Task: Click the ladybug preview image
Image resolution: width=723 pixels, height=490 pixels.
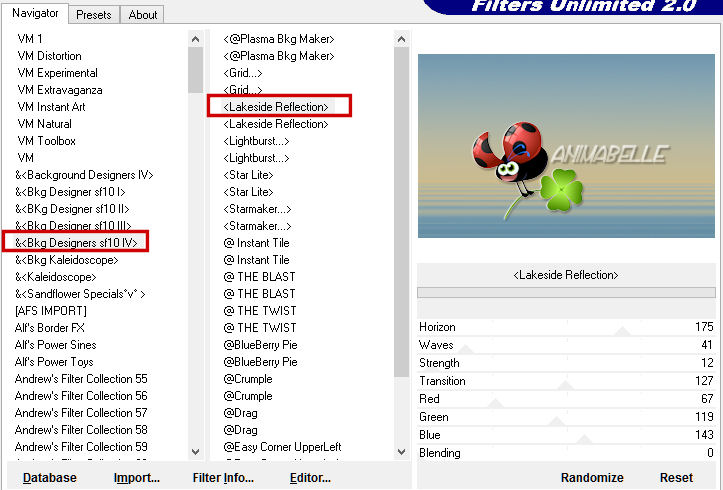Action: click(x=566, y=146)
